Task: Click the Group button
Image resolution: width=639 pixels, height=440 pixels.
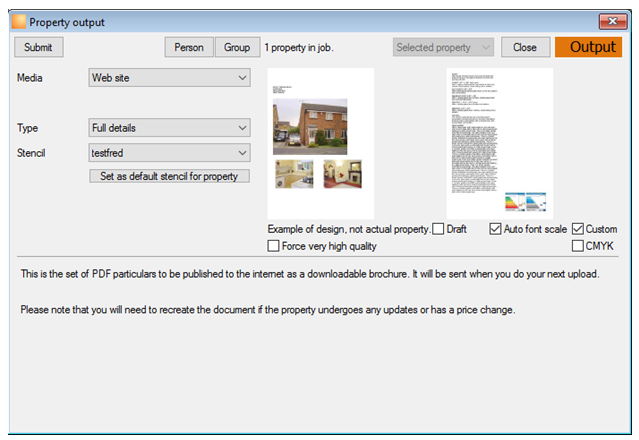Action: click(x=237, y=47)
